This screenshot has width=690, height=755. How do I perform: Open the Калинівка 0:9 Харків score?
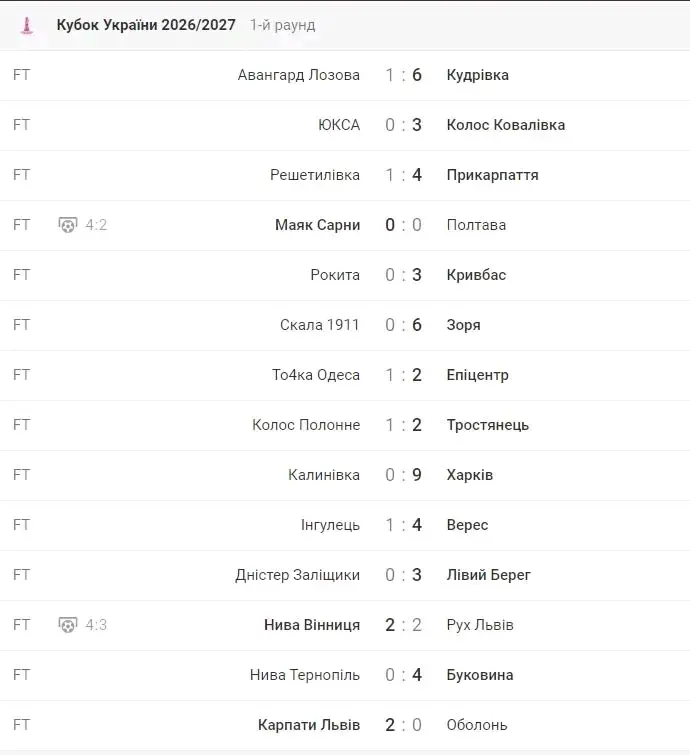tap(404, 475)
